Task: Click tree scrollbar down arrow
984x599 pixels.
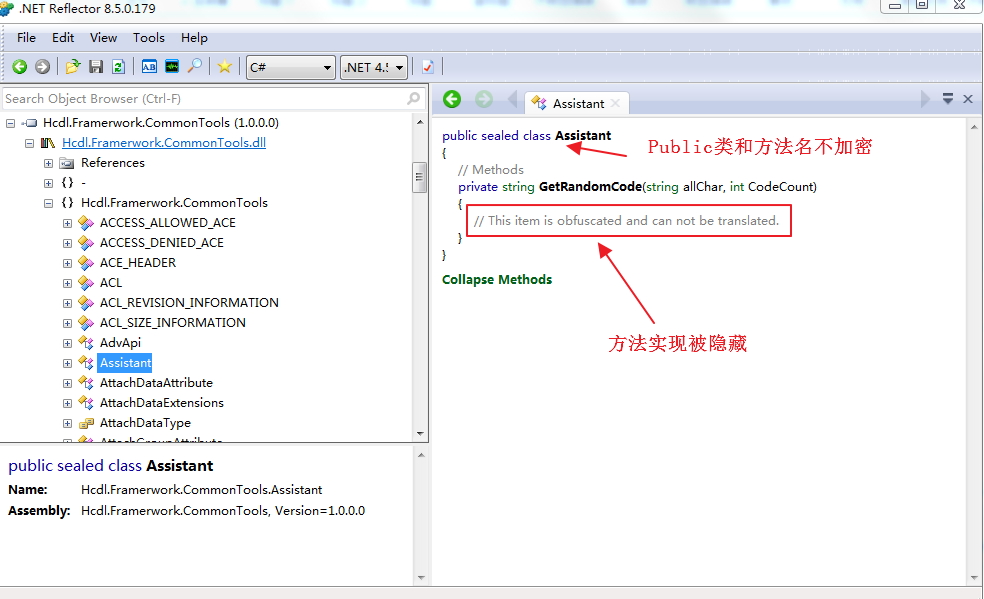Action: click(x=420, y=434)
